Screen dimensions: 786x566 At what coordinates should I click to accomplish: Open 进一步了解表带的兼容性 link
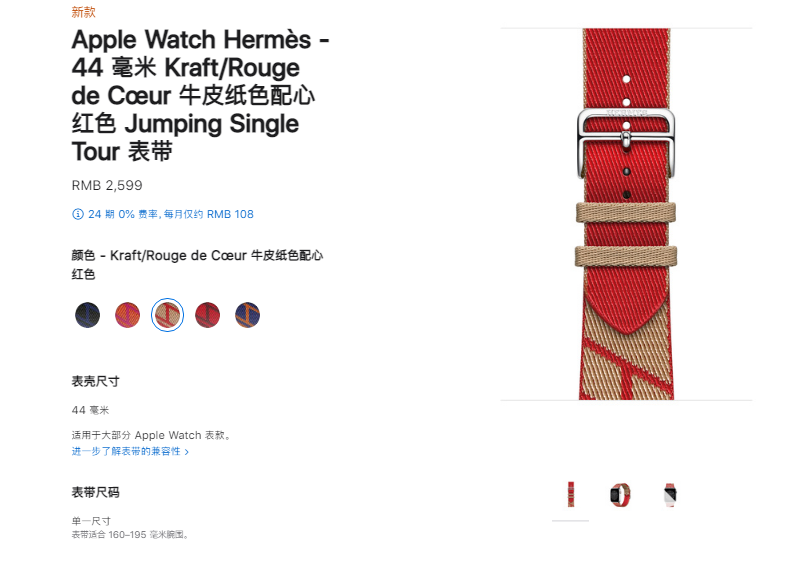pyautogui.click(x=126, y=451)
